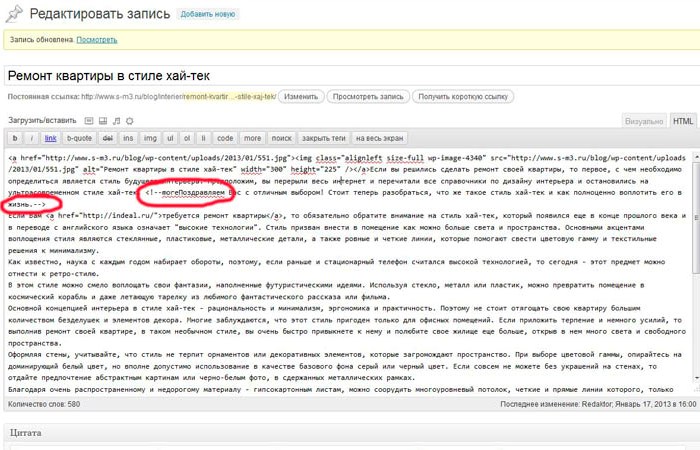Open the 'Посмотреть' link in the update notice

coord(97,39)
